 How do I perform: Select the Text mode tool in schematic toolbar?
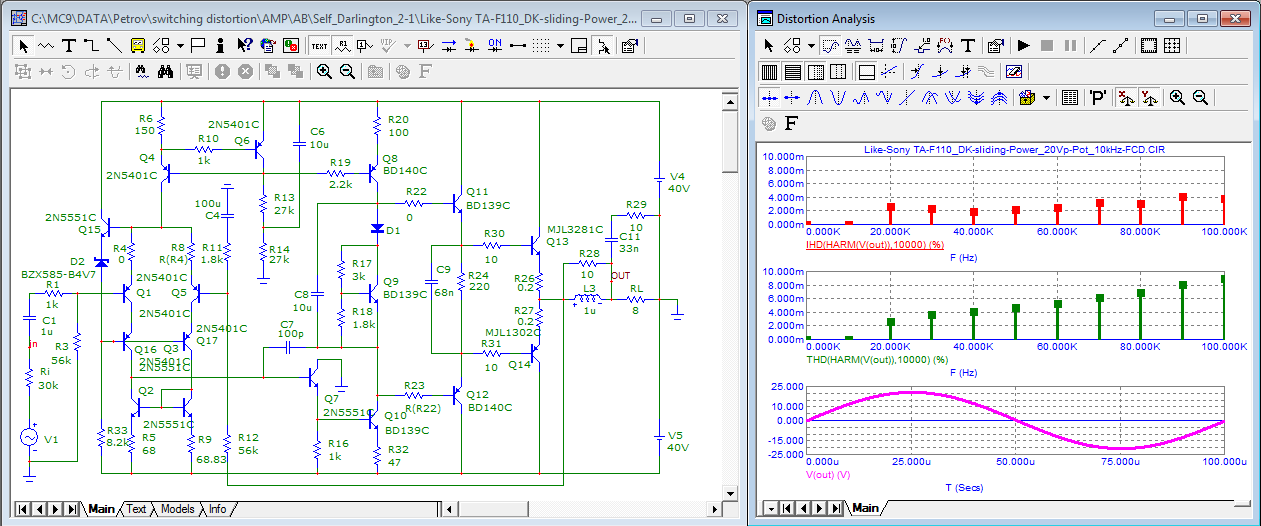point(68,45)
